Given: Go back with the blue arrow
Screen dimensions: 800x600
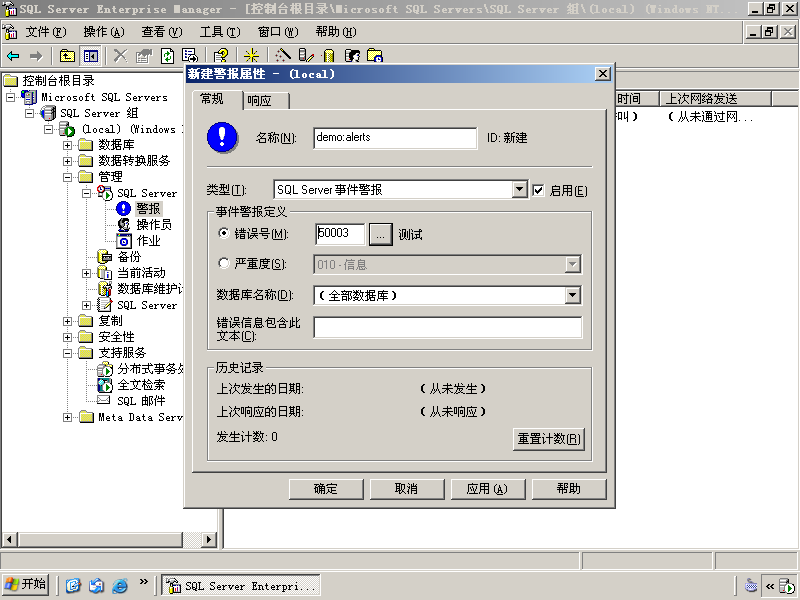Looking at the screenshot, I should (14, 56).
